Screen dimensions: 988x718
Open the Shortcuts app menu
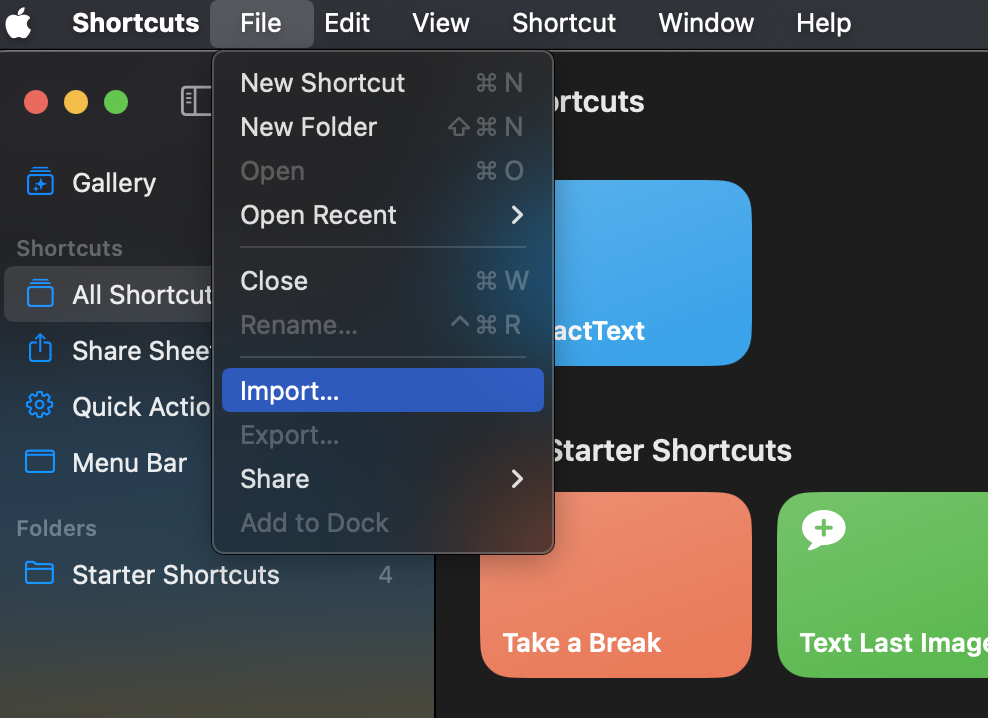pos(135,23)
